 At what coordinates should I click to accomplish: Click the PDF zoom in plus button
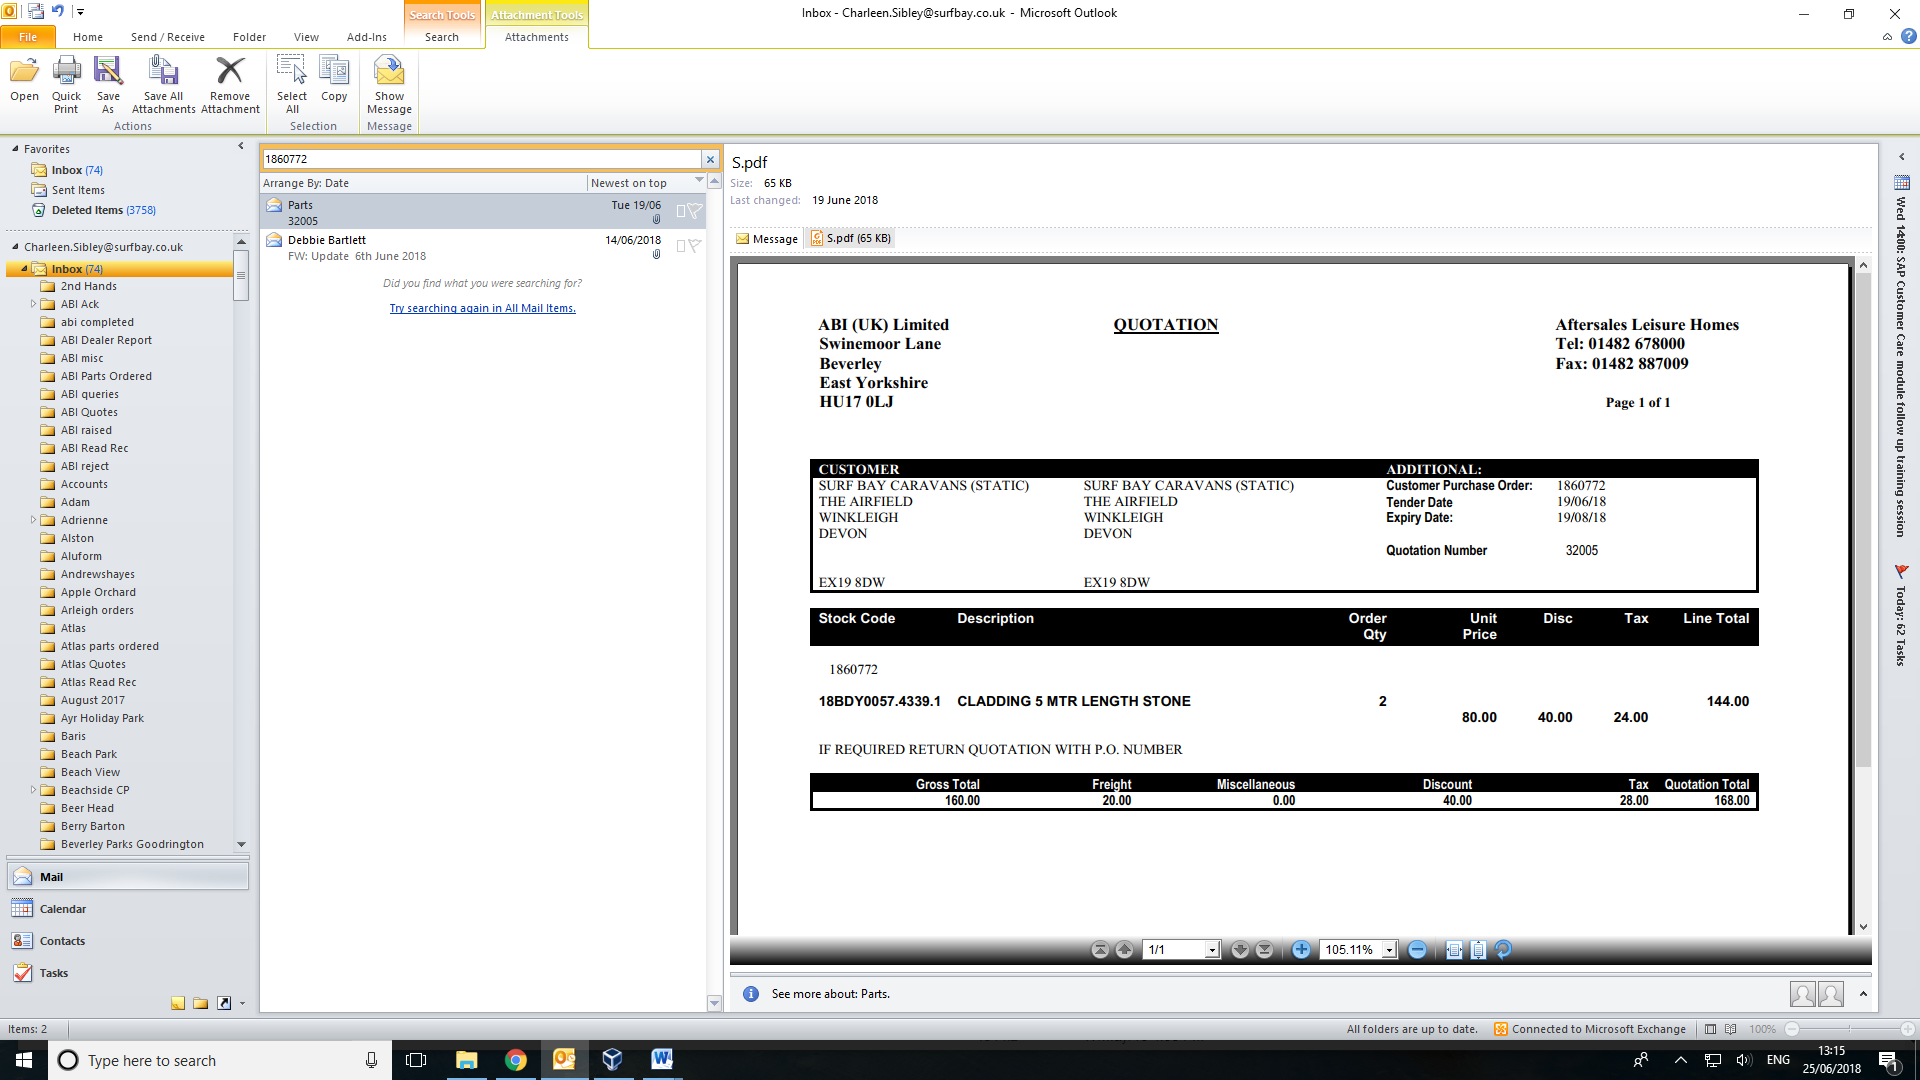tap(1301, 950)
